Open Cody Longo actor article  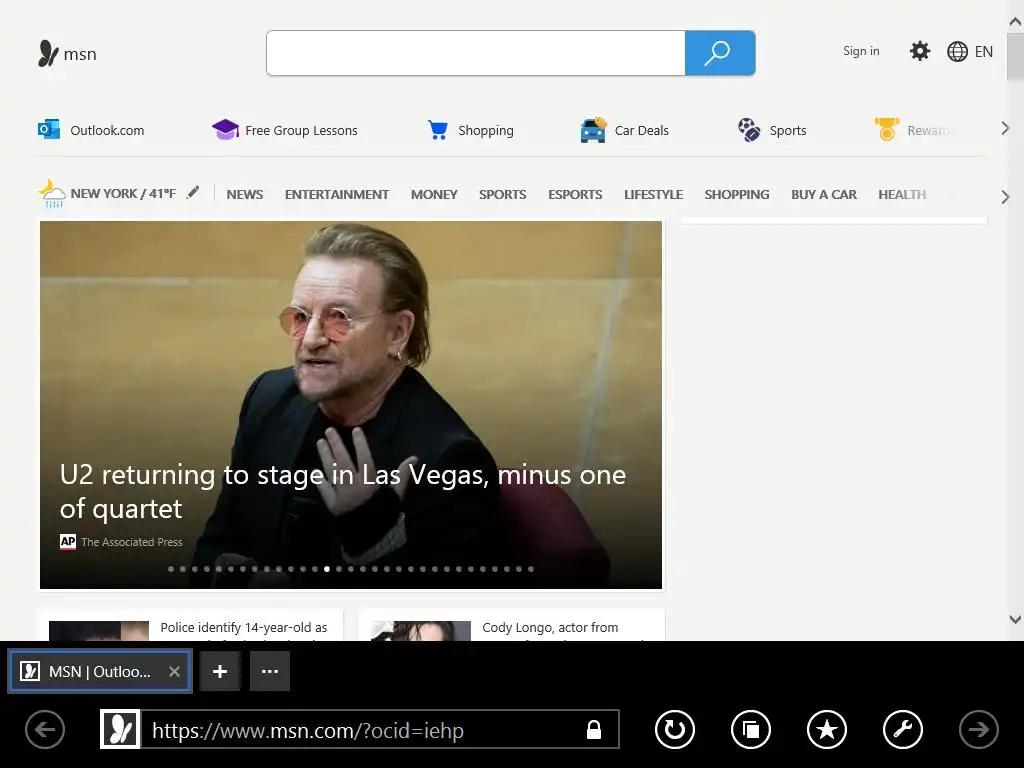550,628
